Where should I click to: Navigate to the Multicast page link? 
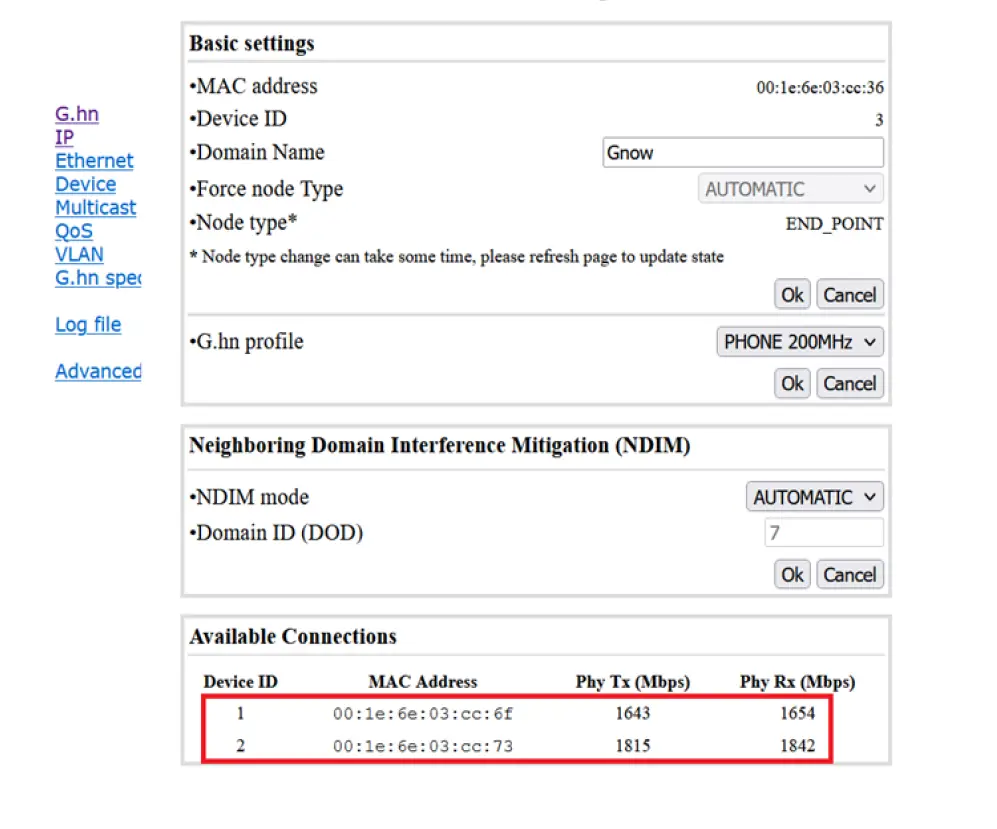click(95, 208)
